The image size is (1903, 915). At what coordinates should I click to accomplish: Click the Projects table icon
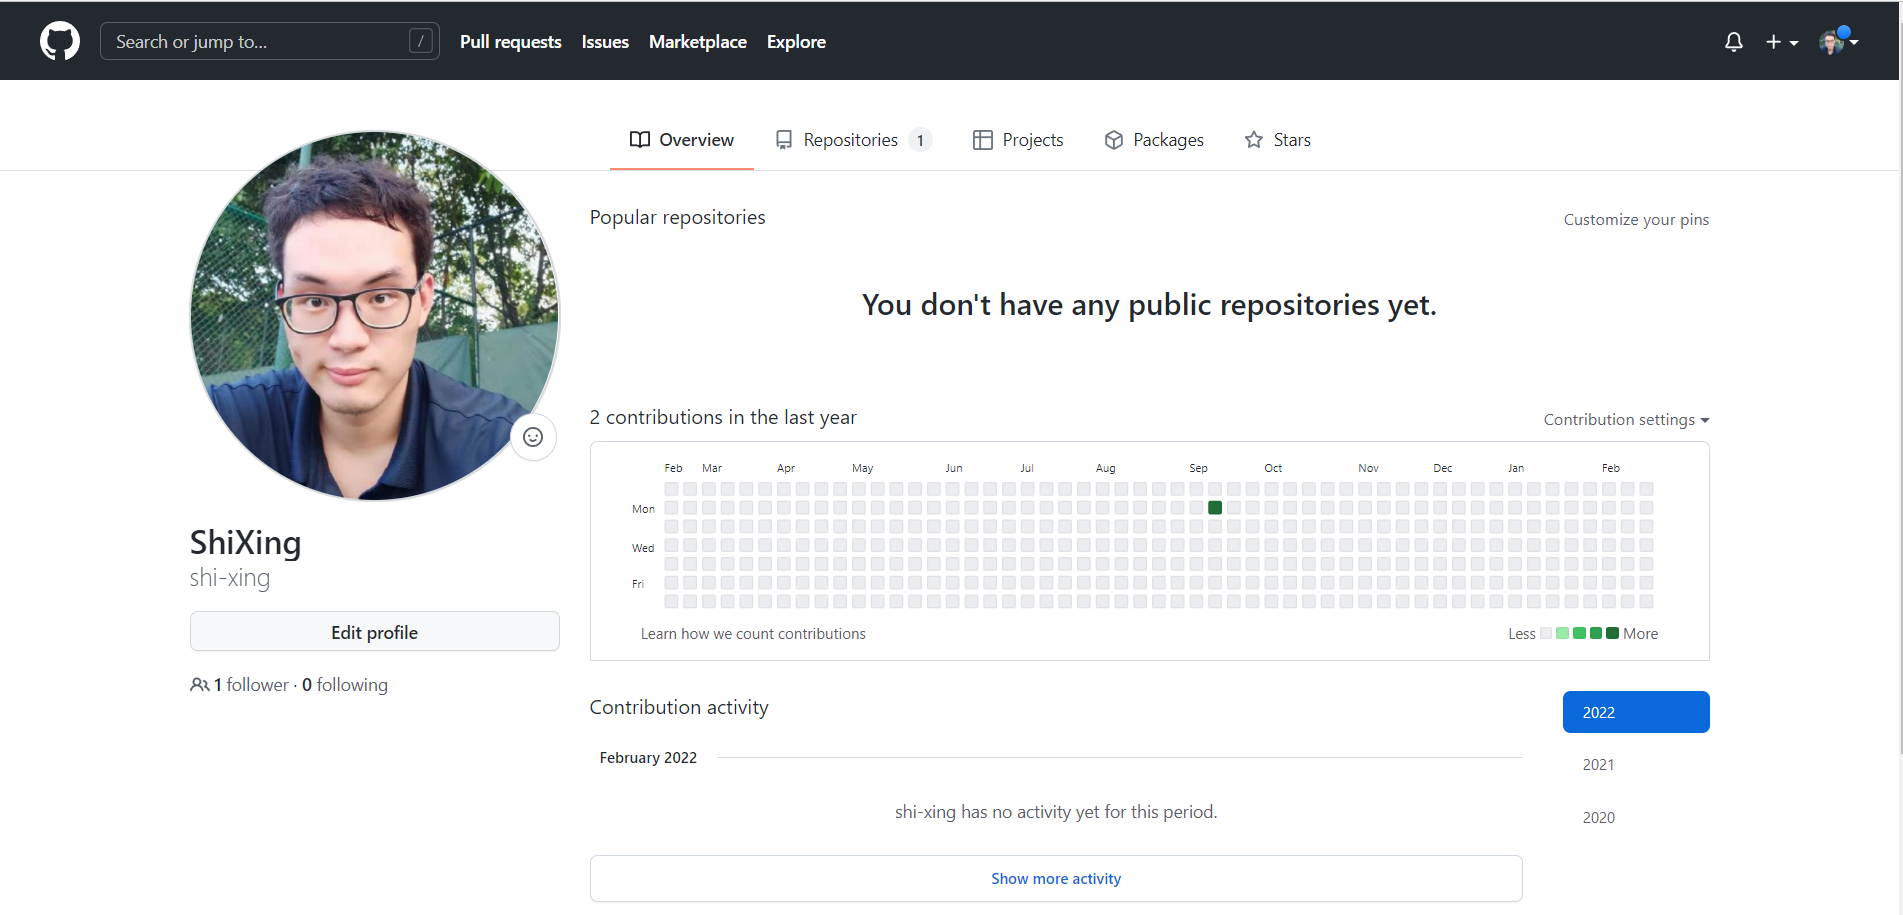coord(982,140)
